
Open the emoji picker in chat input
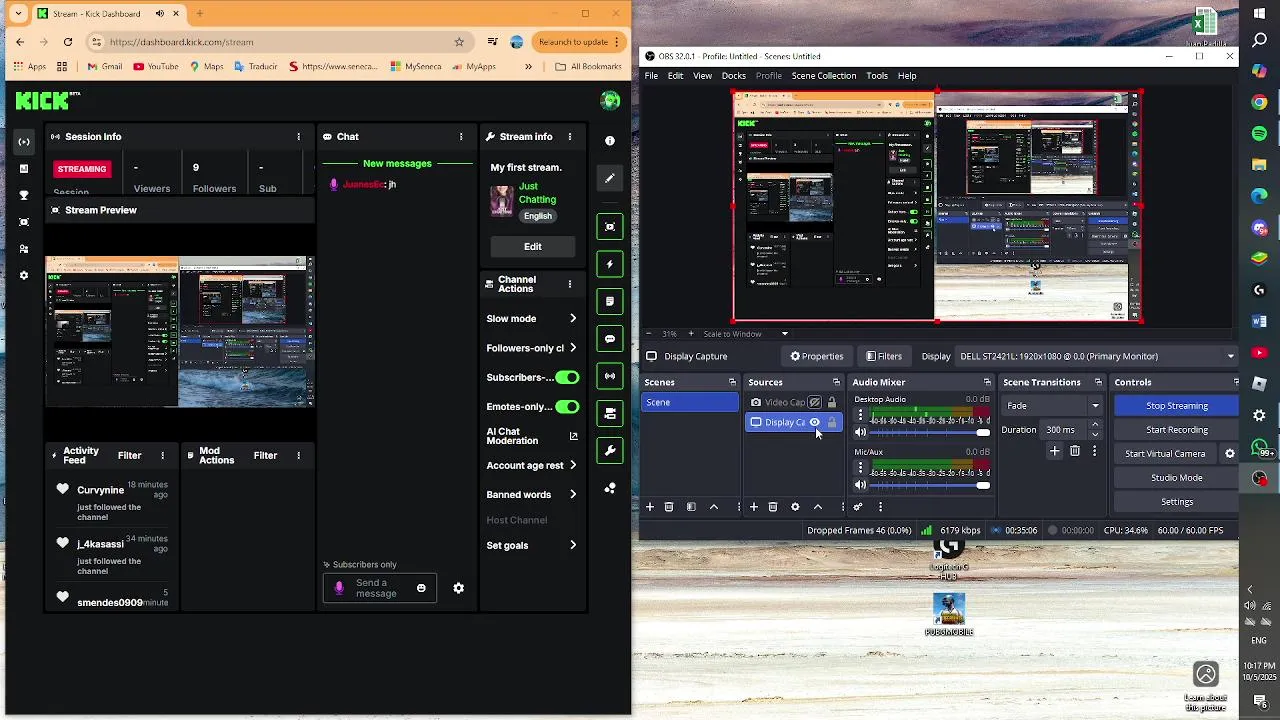(421, 588)
